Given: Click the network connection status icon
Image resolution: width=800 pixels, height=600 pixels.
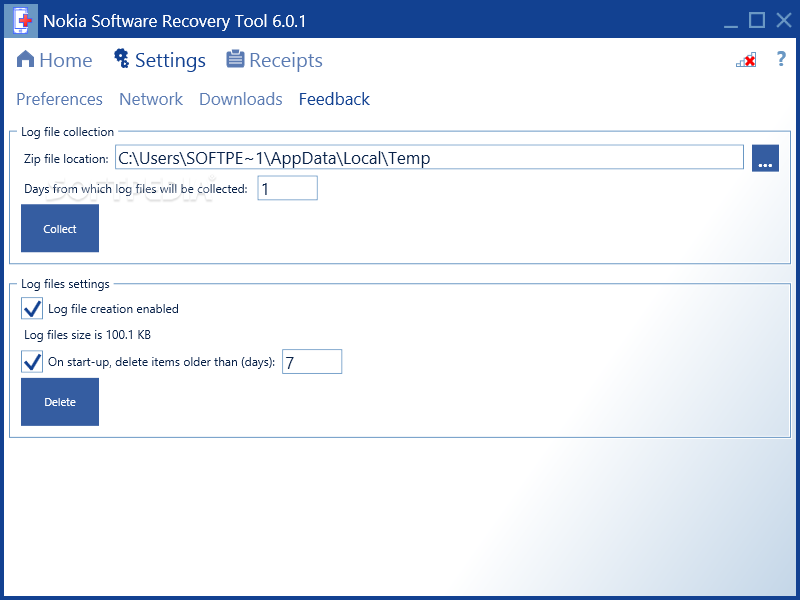Looking at the screenshot, I should point(746,60).
